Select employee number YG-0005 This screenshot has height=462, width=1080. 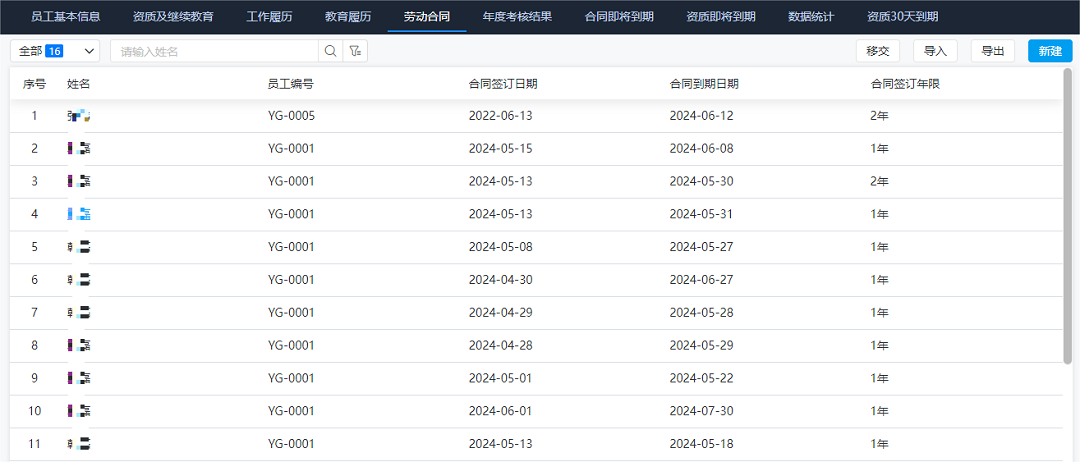click(x=291, y=116)
